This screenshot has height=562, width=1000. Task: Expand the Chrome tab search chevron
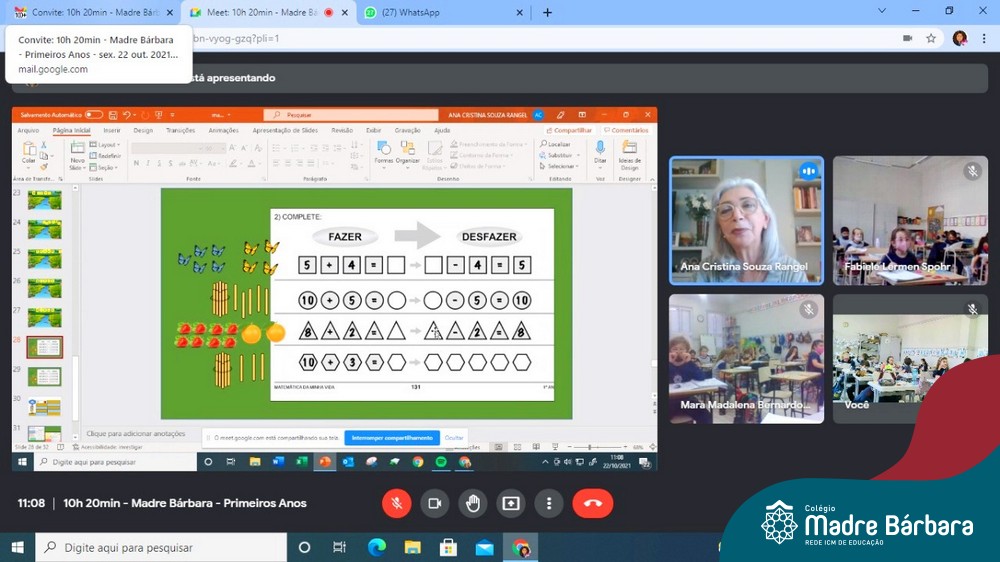click(x=882, y=11)
